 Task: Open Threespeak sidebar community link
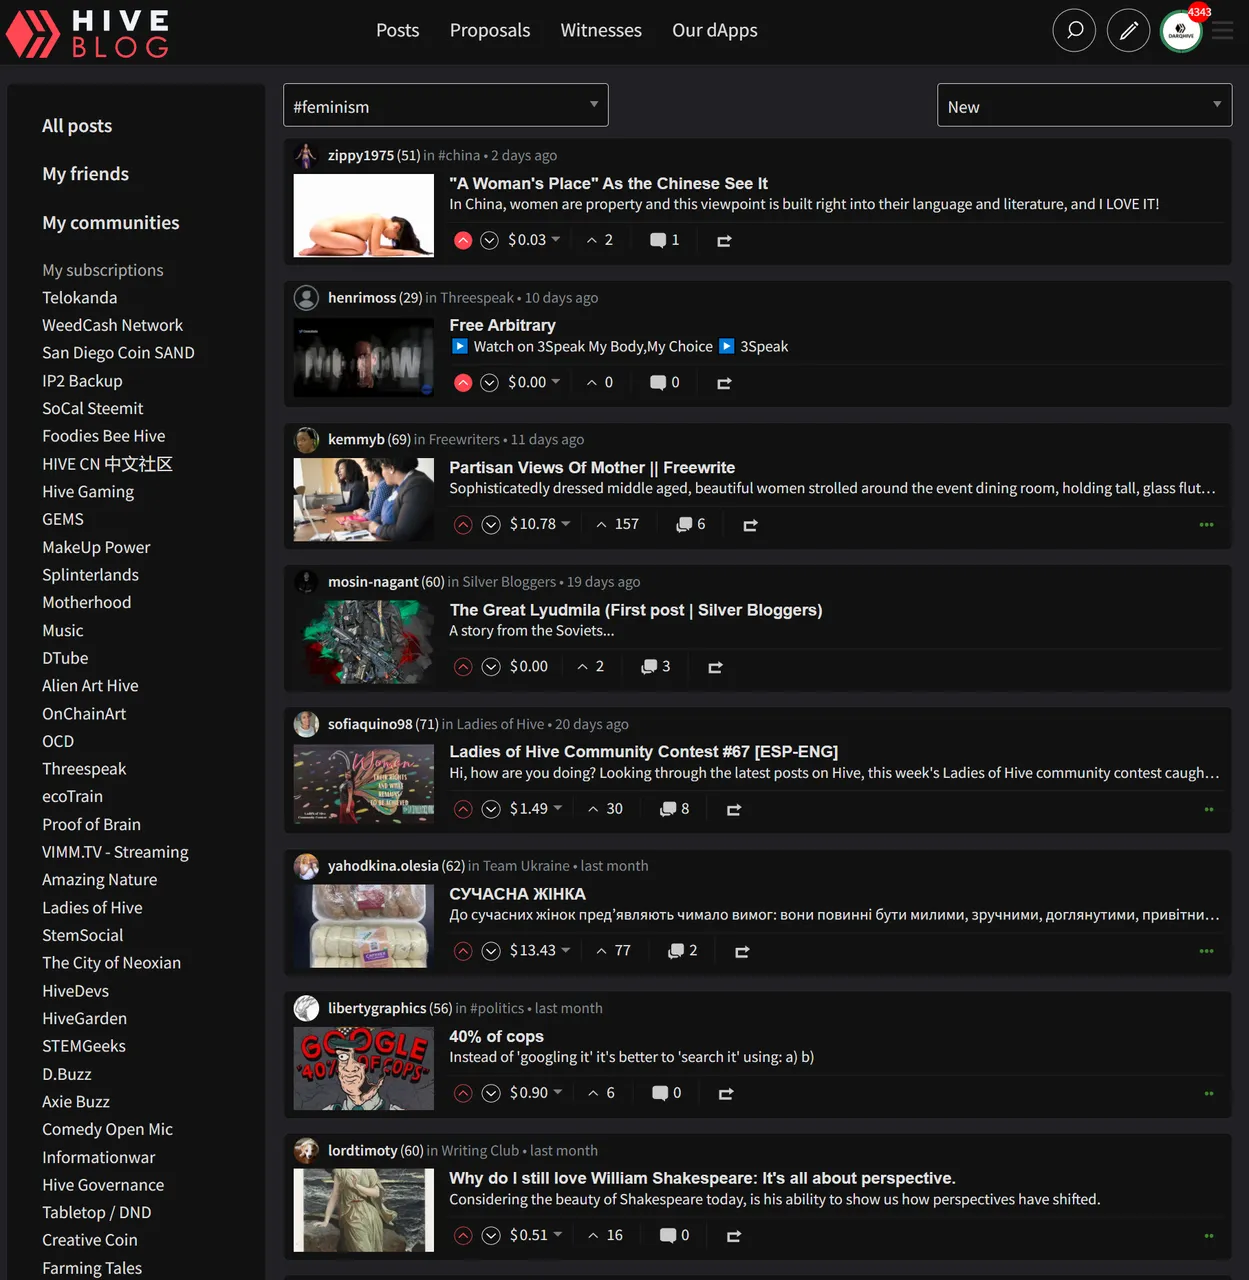tap(84, 769)
